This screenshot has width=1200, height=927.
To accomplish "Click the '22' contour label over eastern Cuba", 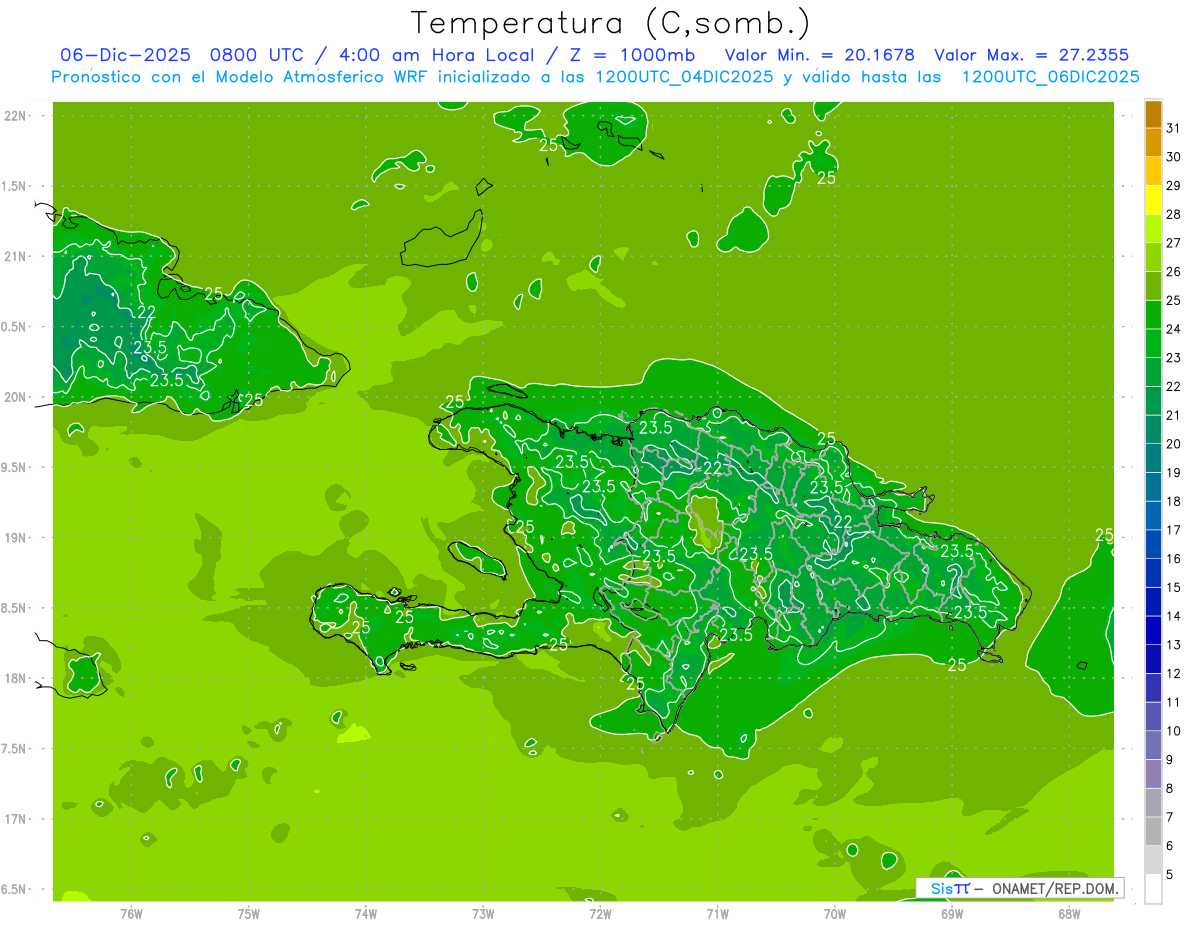I will tap(146, 312).
